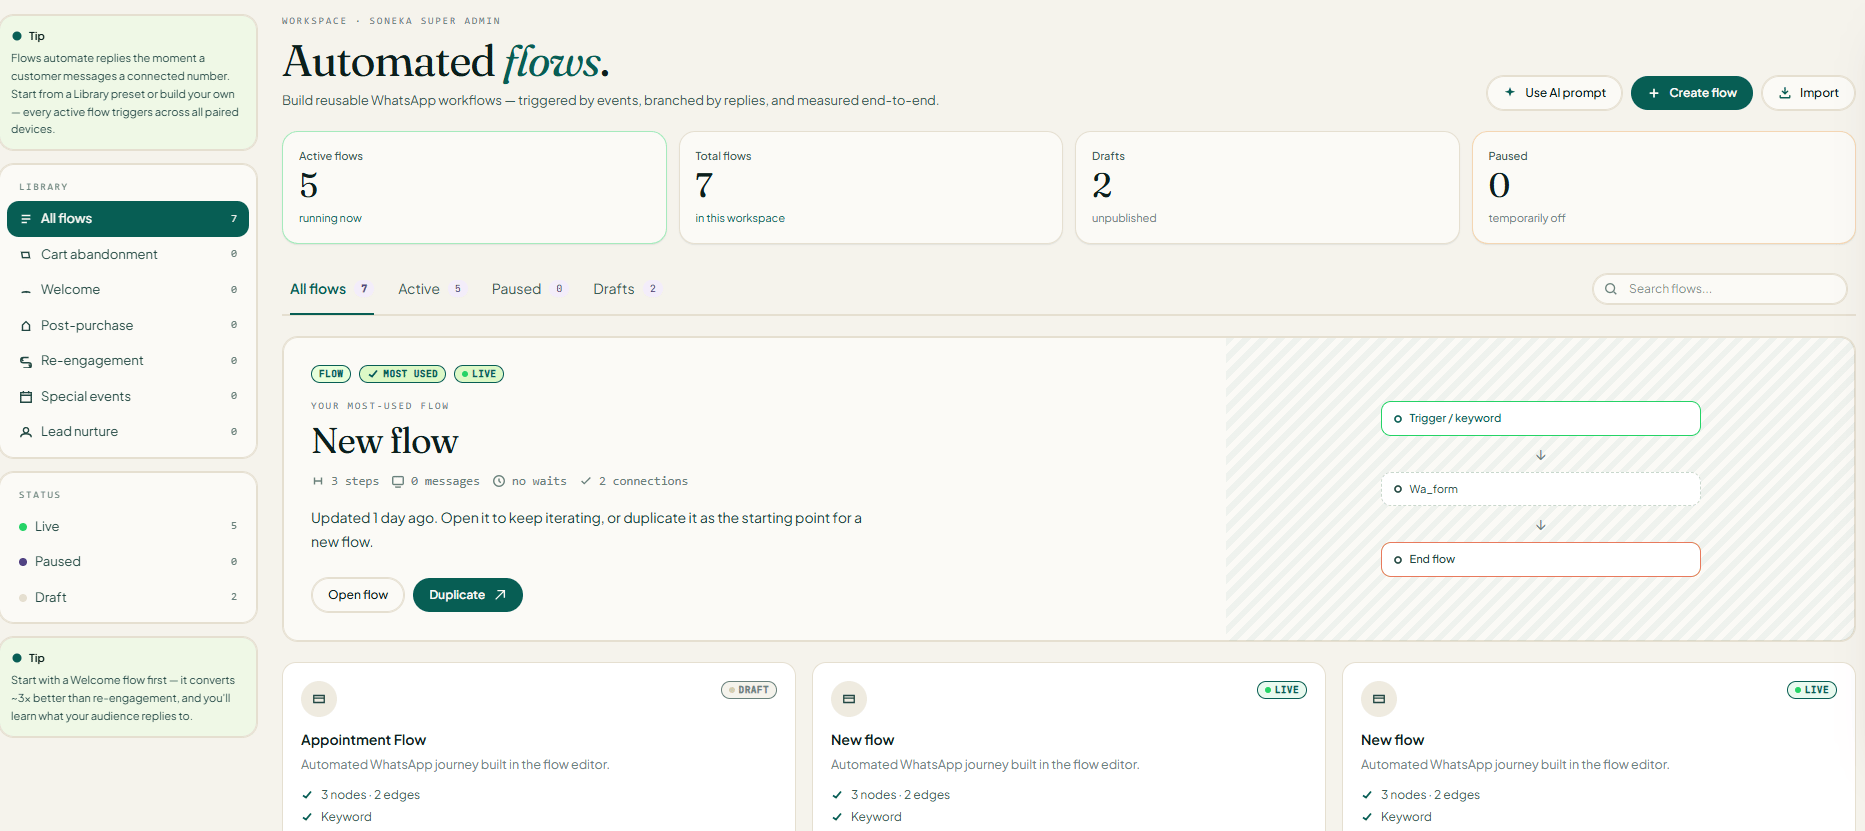Click the FLOW badge on featured card
1865x831 pixels.
(331, 374)
